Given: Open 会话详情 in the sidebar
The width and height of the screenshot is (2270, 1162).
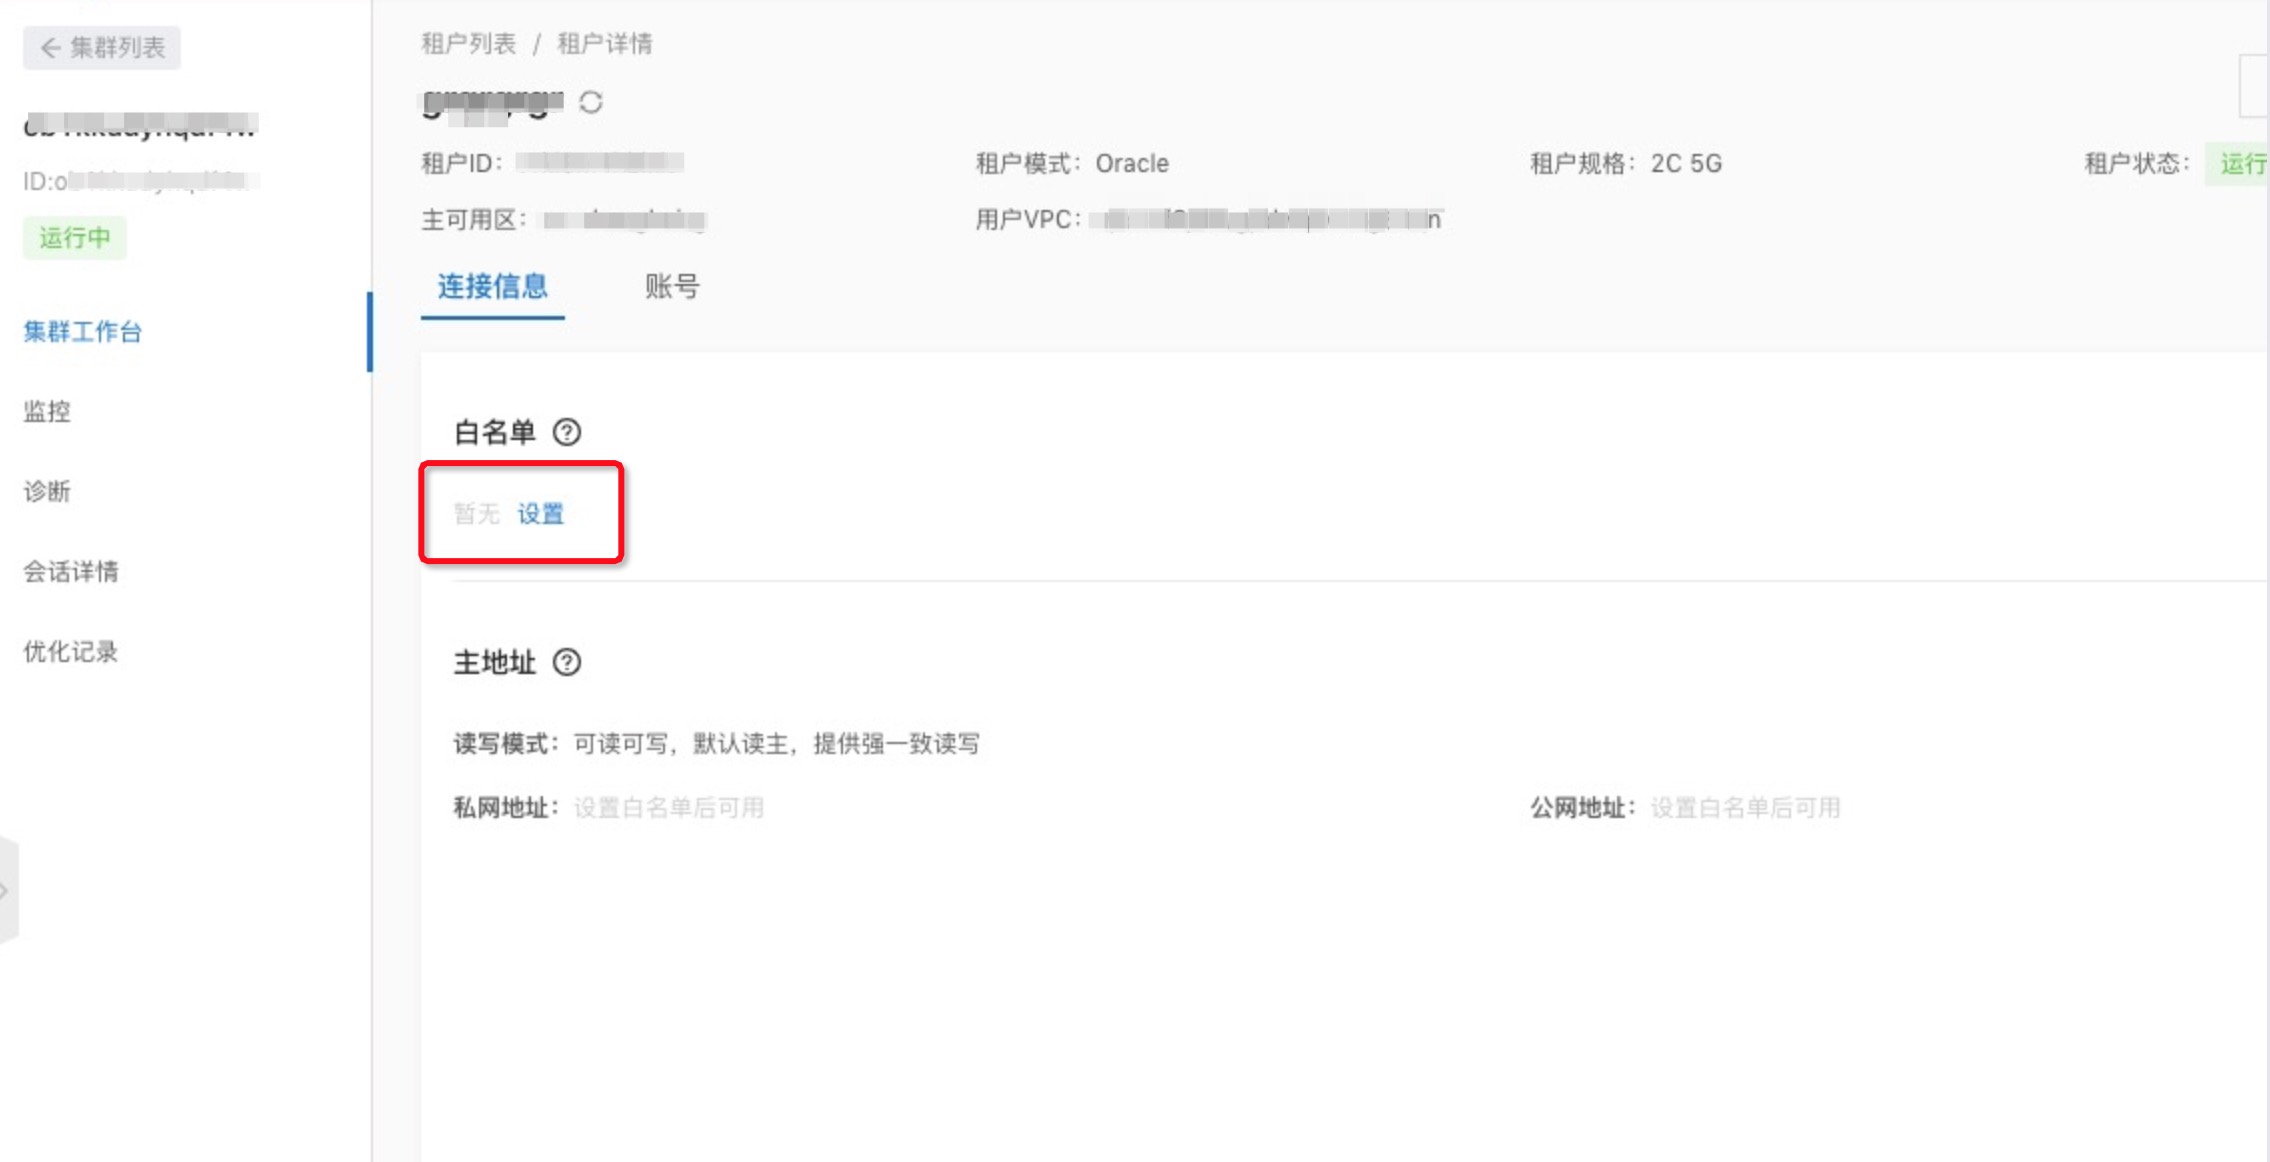Looking at the screenshot, I should (71, 571).
